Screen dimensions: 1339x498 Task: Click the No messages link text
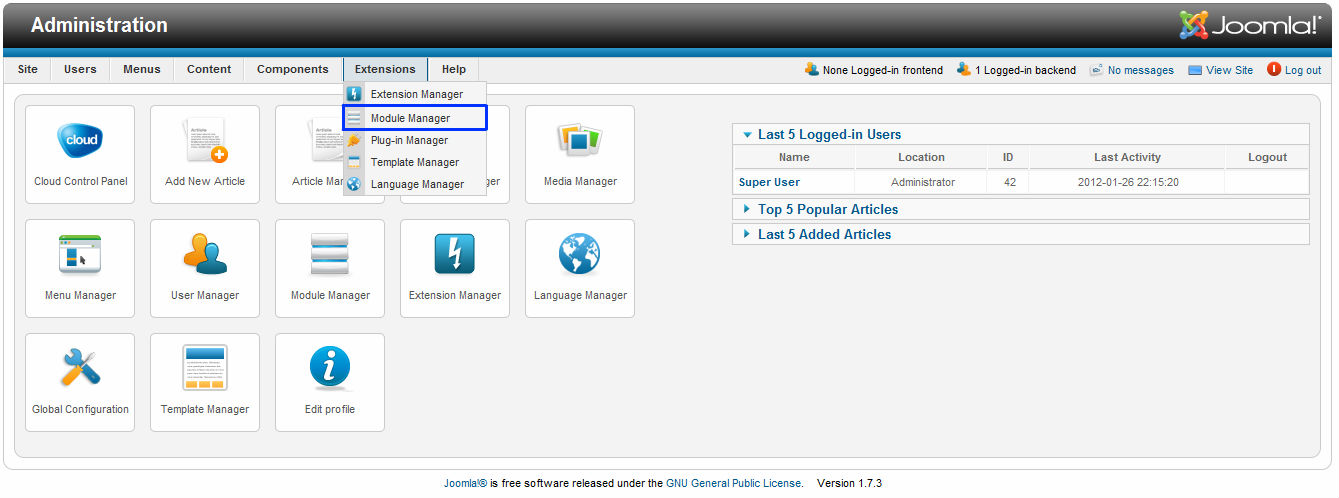click(x=1141, y=70)
